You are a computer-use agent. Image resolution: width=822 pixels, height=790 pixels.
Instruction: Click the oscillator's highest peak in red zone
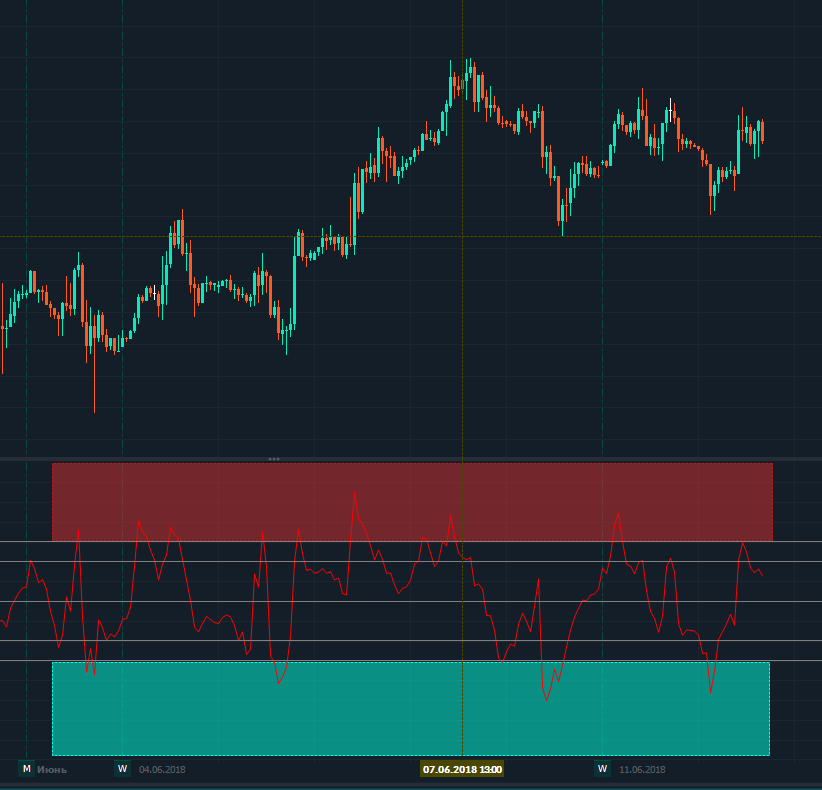[354, 492]
